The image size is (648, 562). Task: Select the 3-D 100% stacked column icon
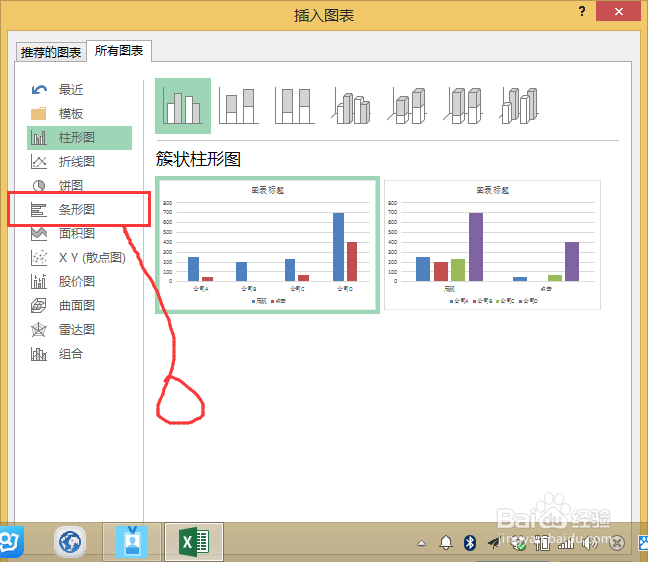coord(463,106)
